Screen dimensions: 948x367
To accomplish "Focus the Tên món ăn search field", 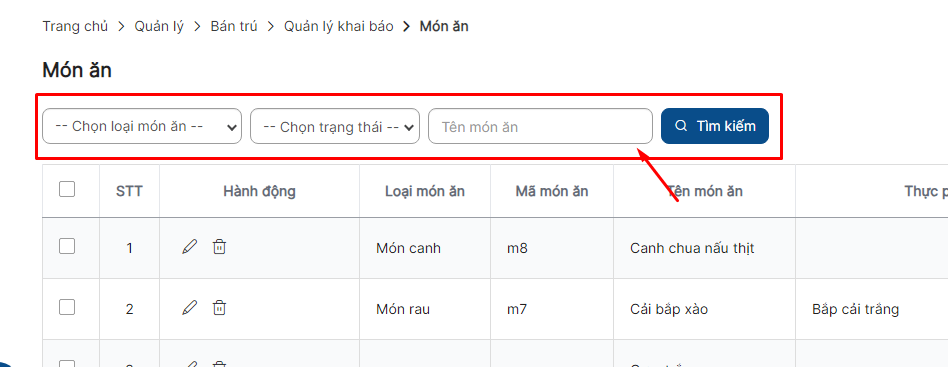I will [541, 126].
